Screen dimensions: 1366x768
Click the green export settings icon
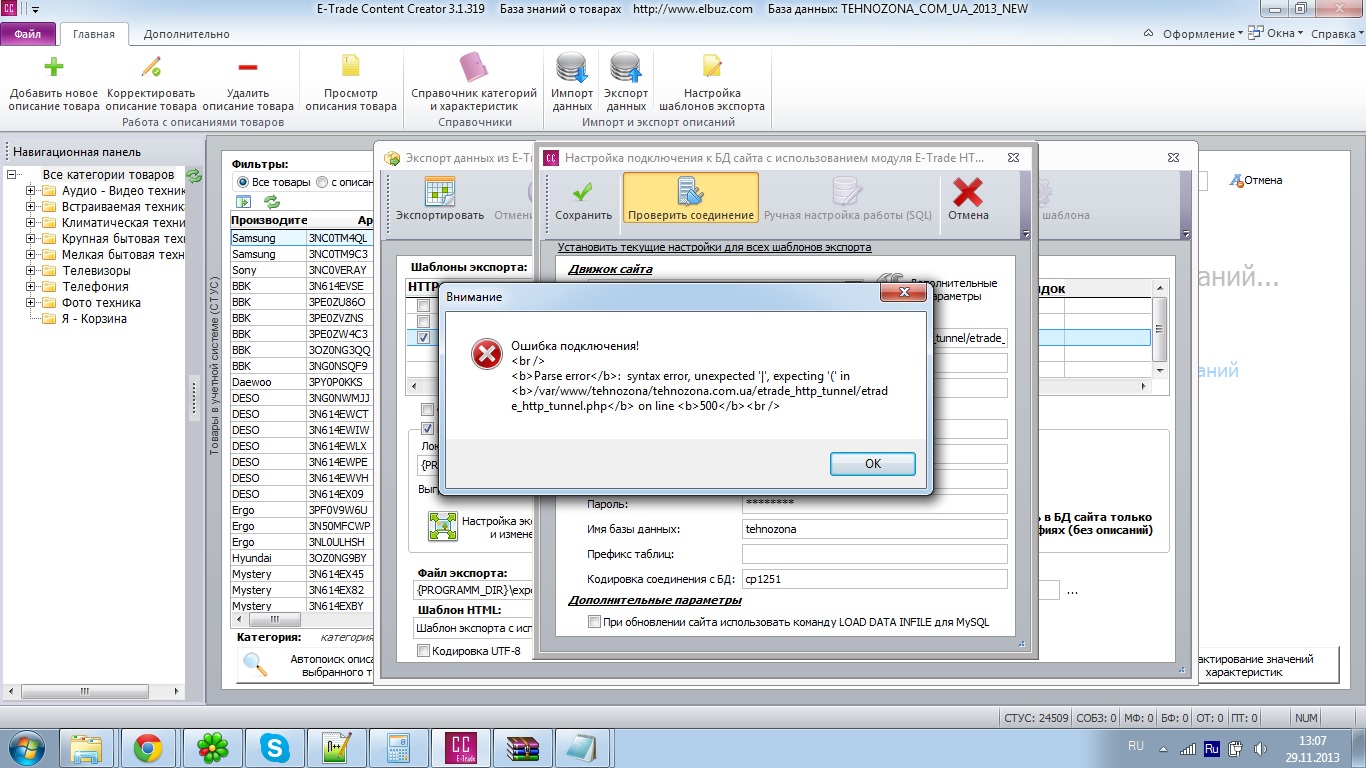[x=442, y=527]
